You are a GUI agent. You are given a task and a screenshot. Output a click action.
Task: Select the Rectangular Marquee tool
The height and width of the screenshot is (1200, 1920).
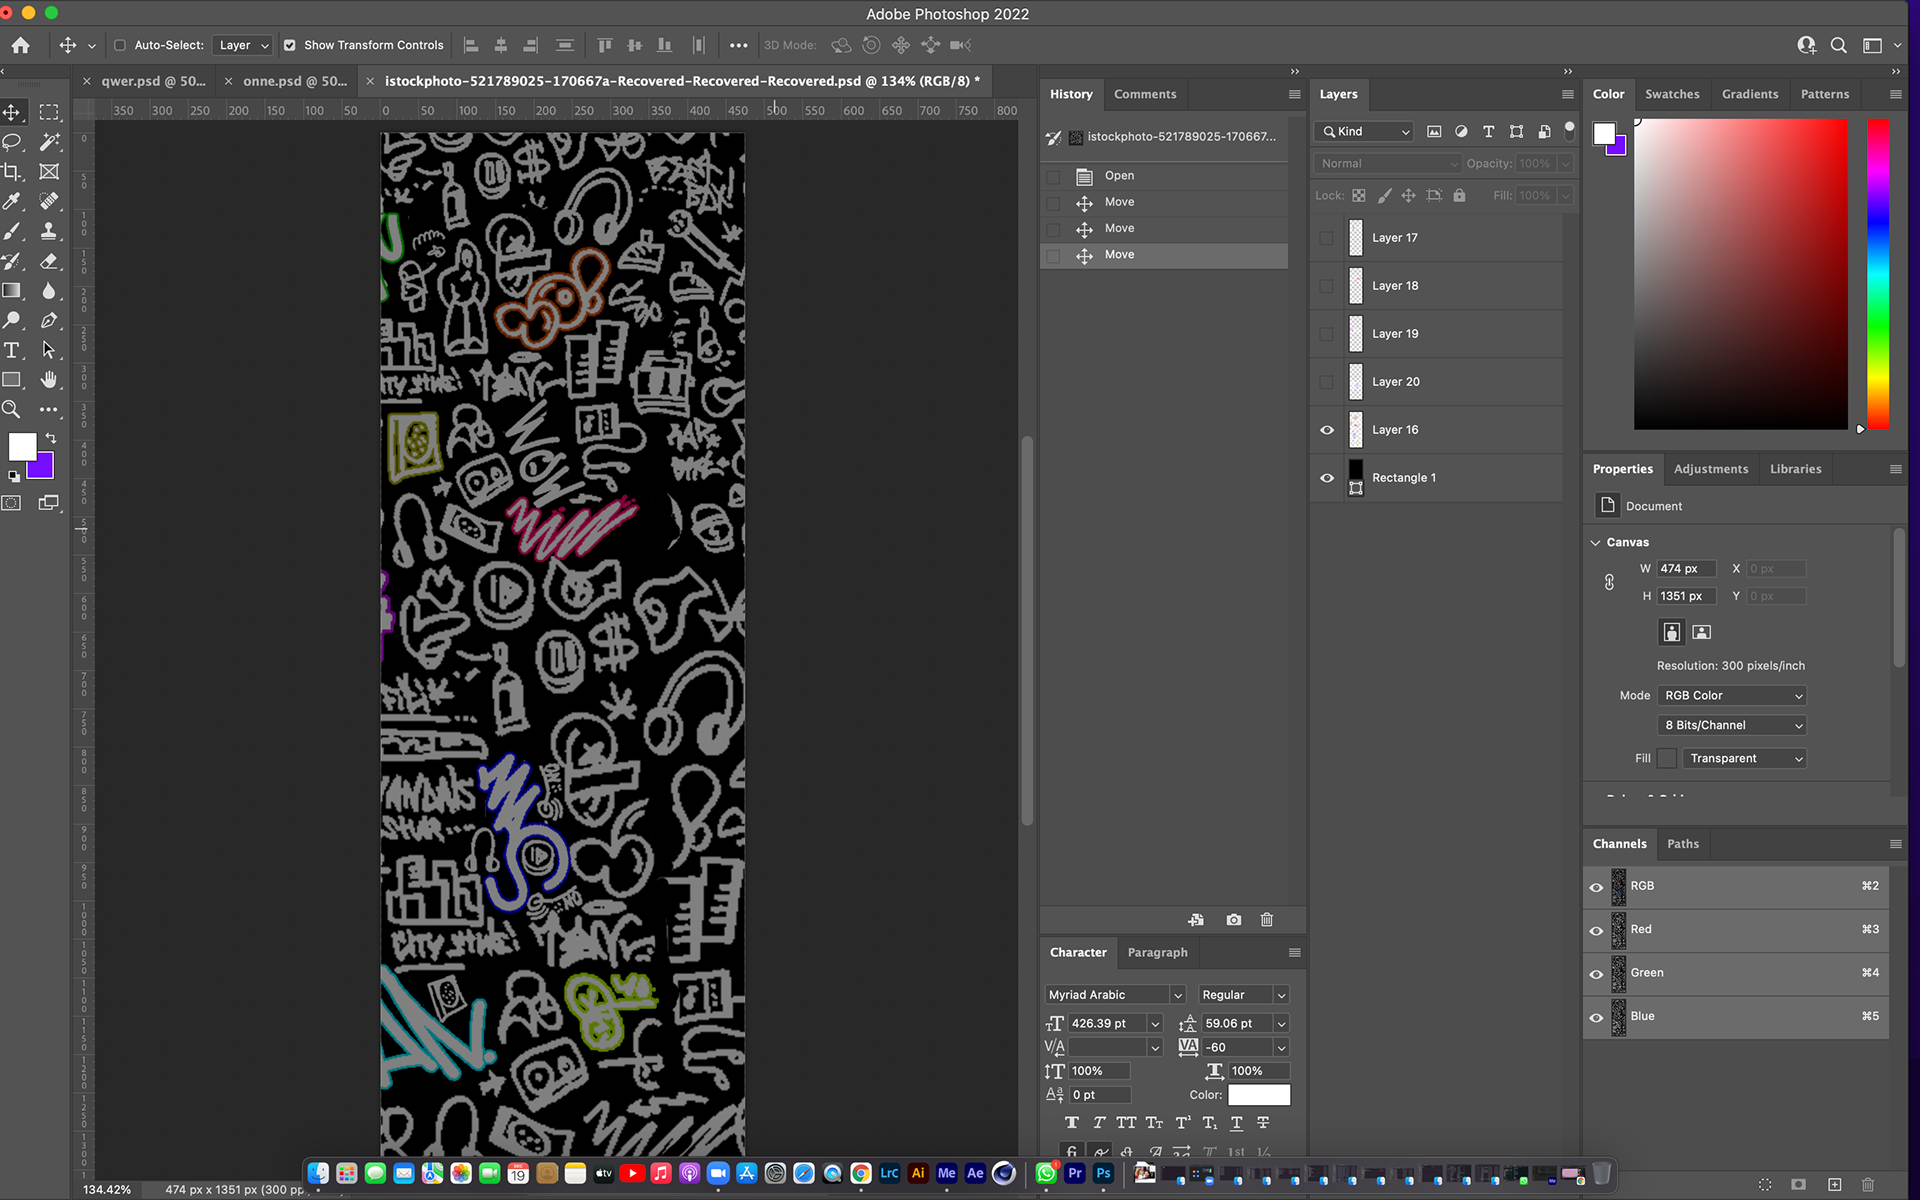pyautogui.click(x=49, y=113)
